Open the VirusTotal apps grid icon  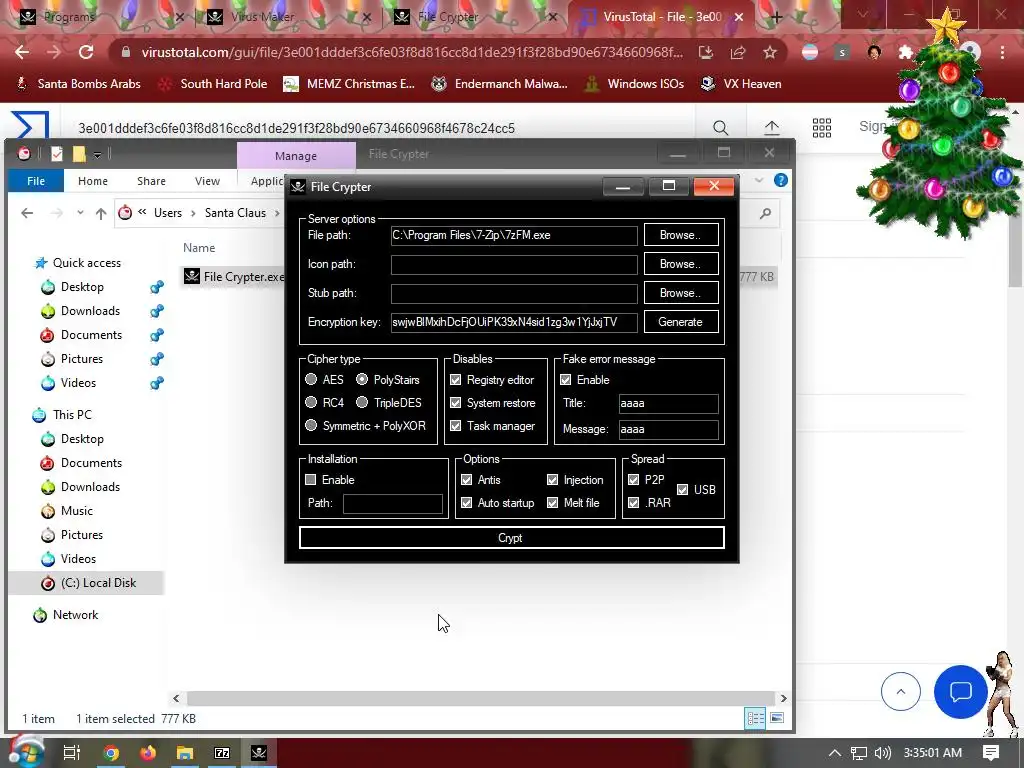tap(822, 127)
